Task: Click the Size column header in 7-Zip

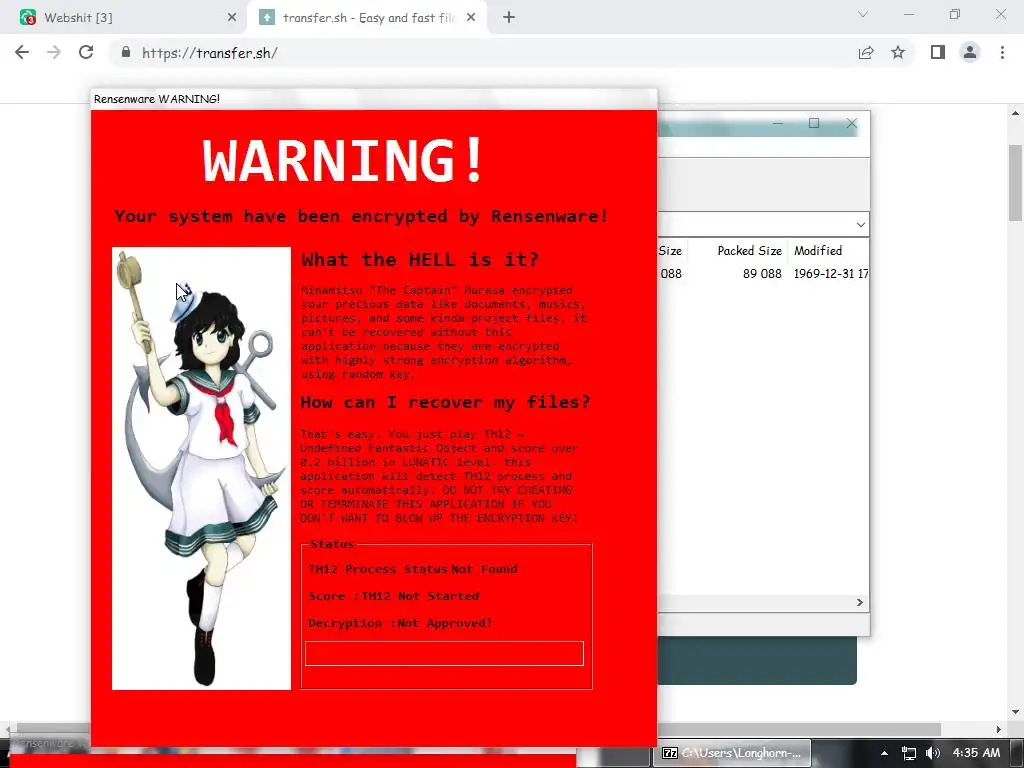Action: coord(670,251)
